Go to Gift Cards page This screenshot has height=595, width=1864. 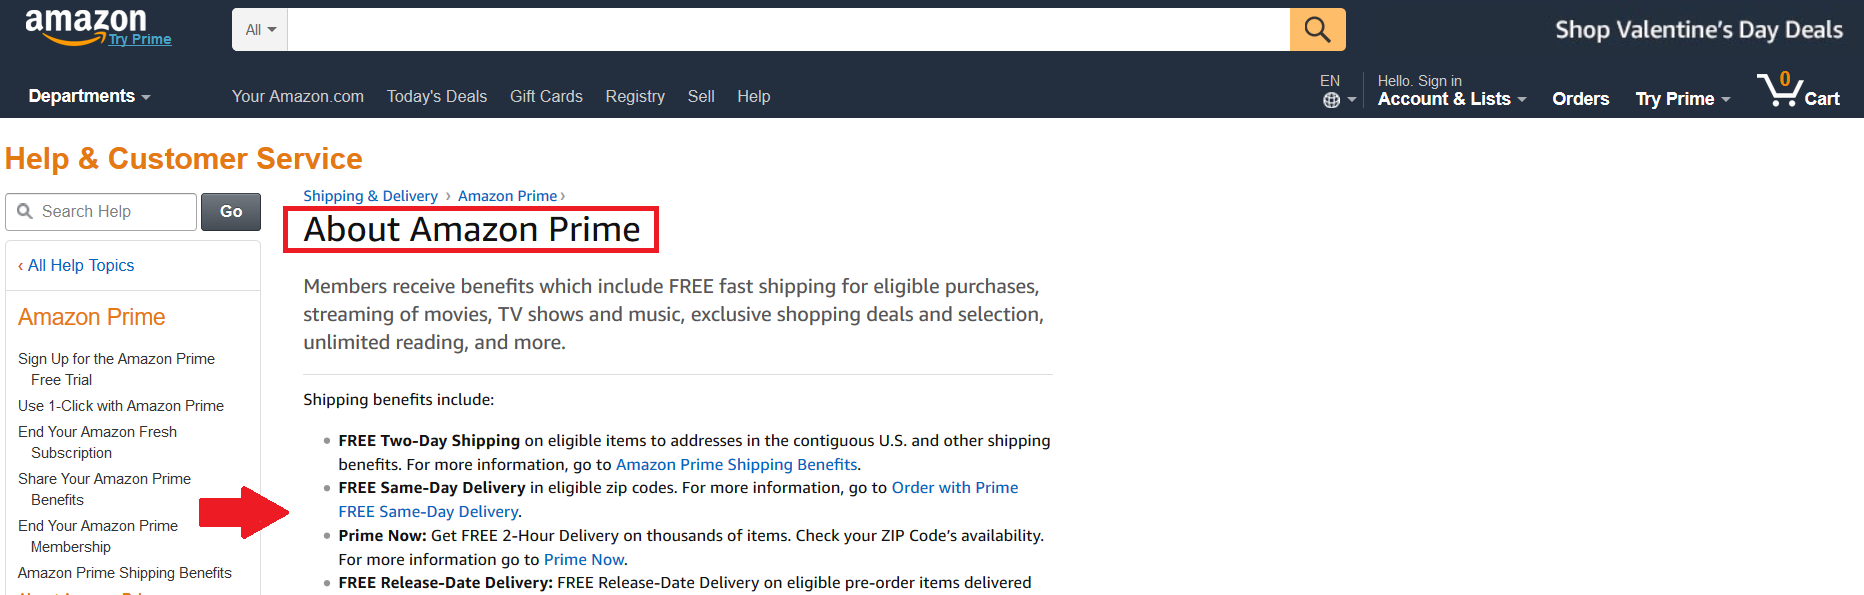[x=546, y=96]
